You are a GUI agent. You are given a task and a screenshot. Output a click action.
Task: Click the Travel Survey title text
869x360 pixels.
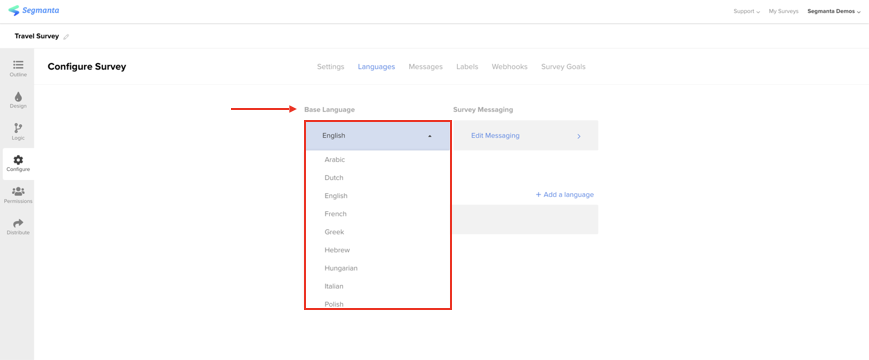point(37,36)
